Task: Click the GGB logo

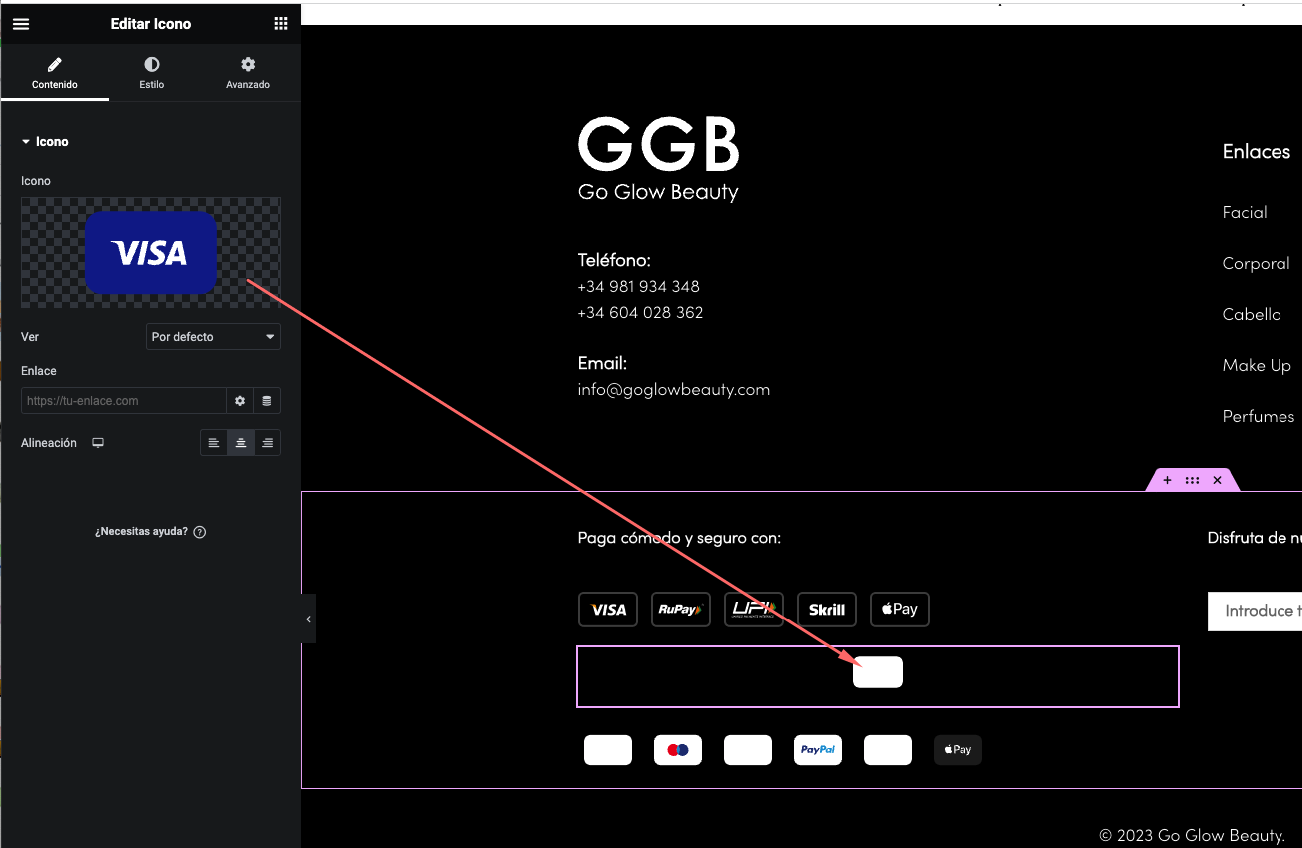Action: 659,143
